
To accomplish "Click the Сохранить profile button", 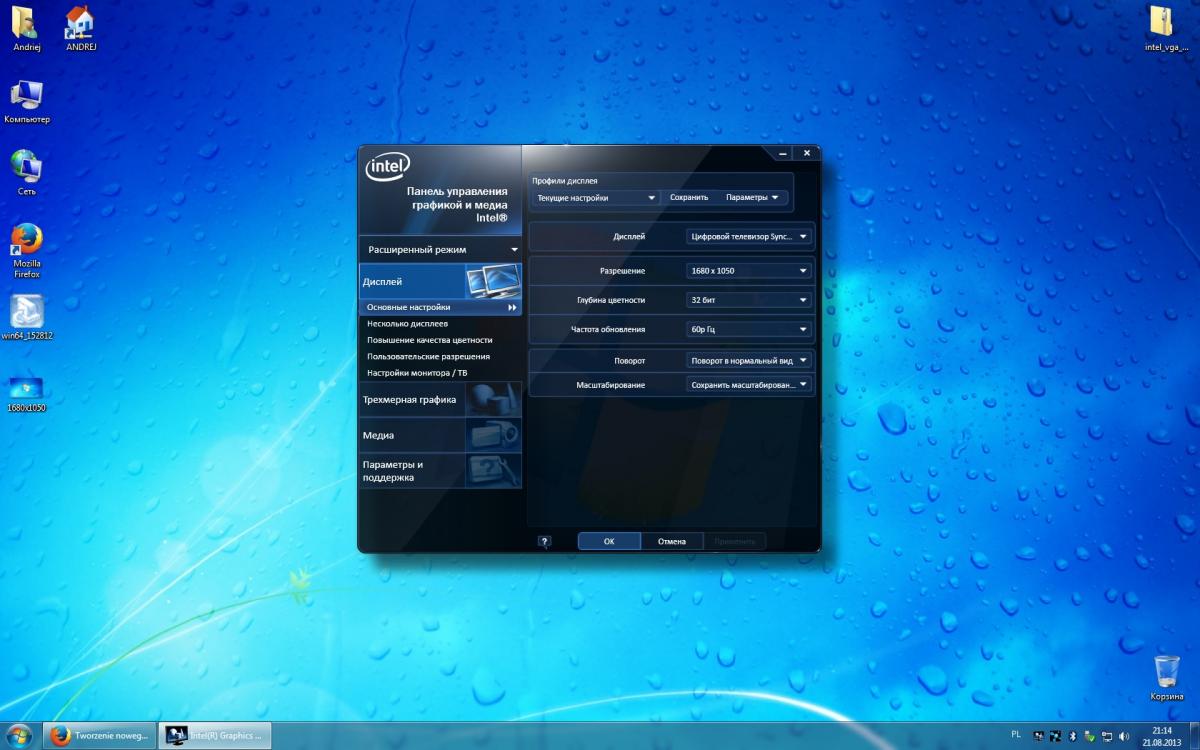I will 688,197.
